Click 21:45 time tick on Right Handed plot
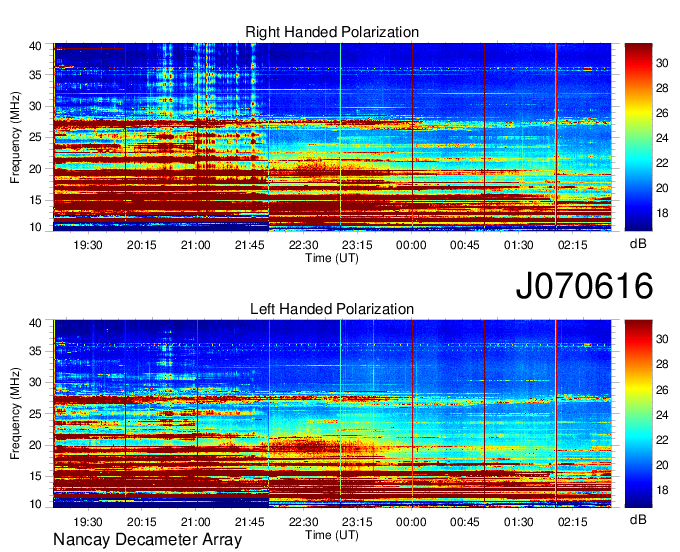This screenshot has width=680, height=552. 249,245
